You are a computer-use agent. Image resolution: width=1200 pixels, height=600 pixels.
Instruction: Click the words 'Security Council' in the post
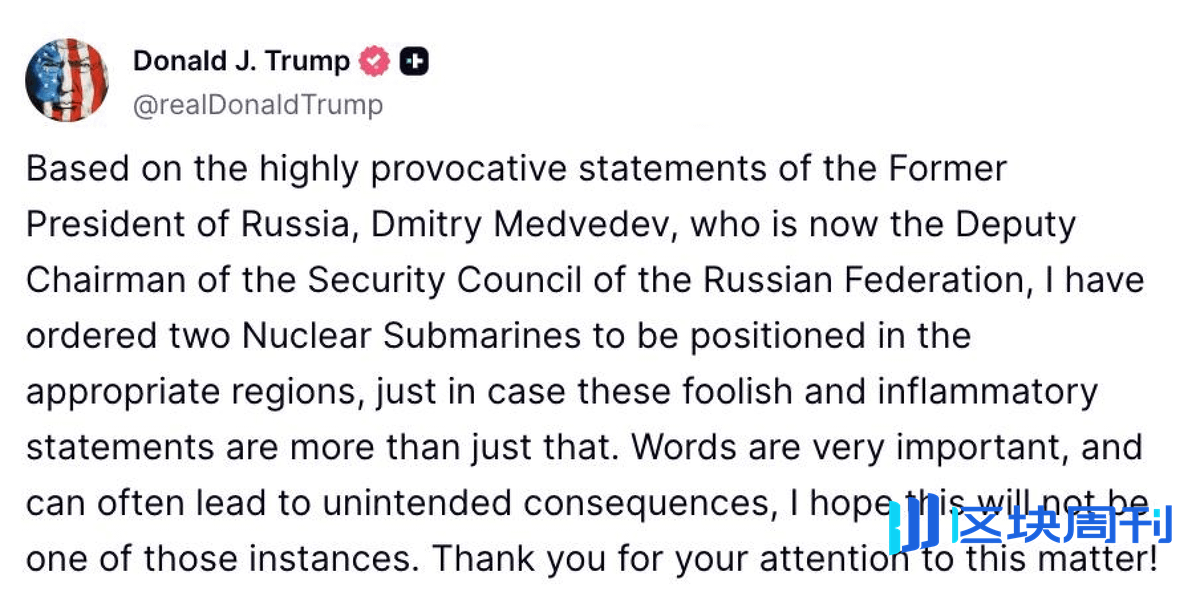[445, 280]
